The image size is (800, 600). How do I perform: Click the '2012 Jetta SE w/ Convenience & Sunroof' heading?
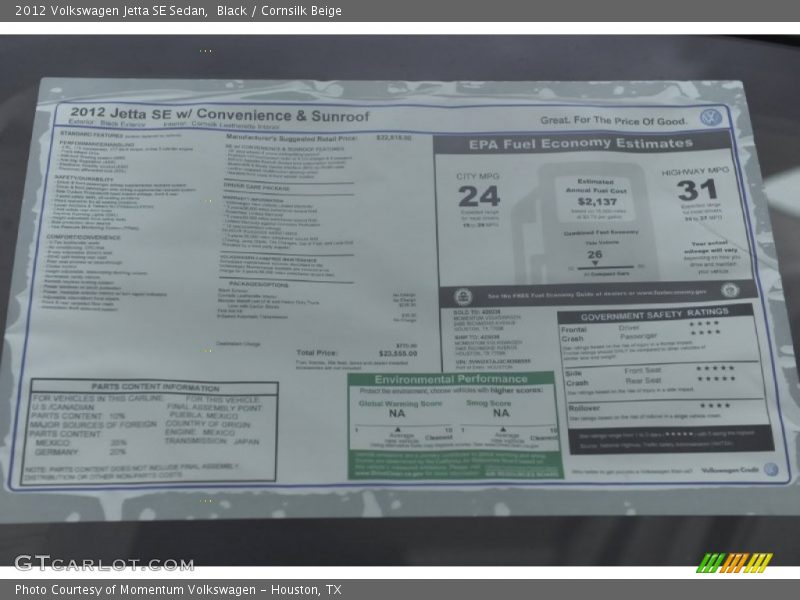[x=219, y=114]
